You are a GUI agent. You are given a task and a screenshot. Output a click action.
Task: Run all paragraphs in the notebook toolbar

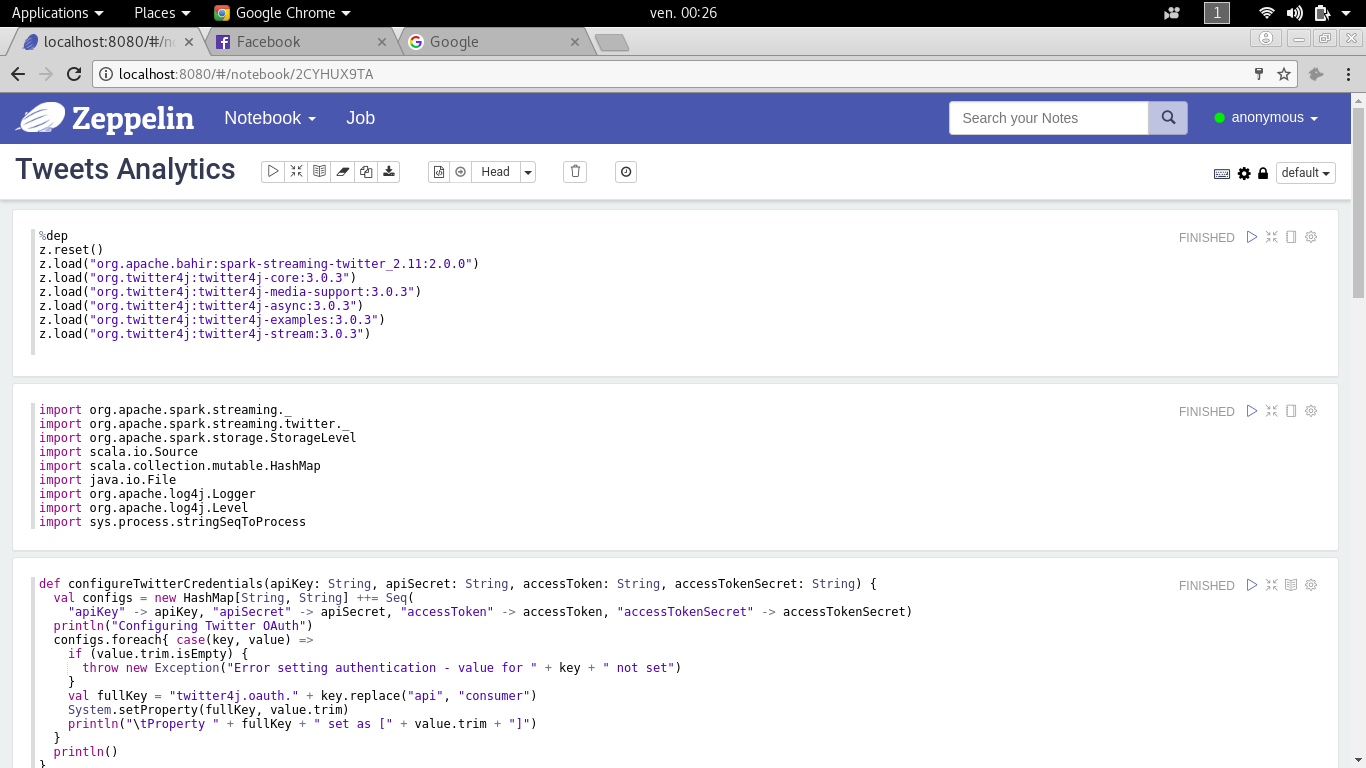click(273, 172)
